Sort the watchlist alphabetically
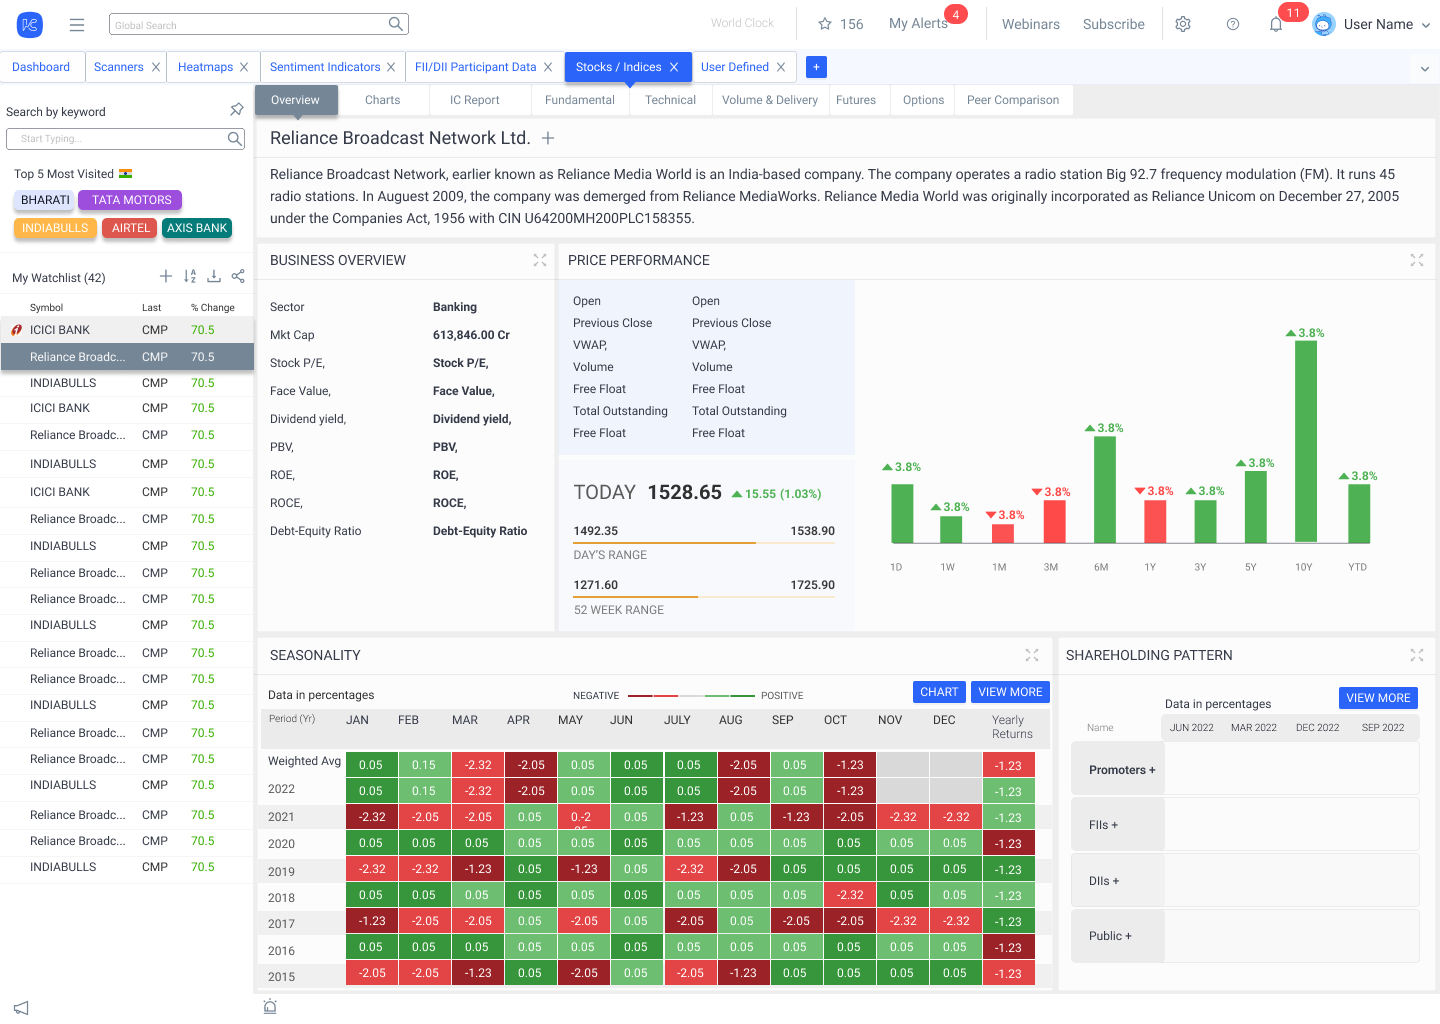The width and height of the screenshot is (1440, 1024). tap(190, 276)
